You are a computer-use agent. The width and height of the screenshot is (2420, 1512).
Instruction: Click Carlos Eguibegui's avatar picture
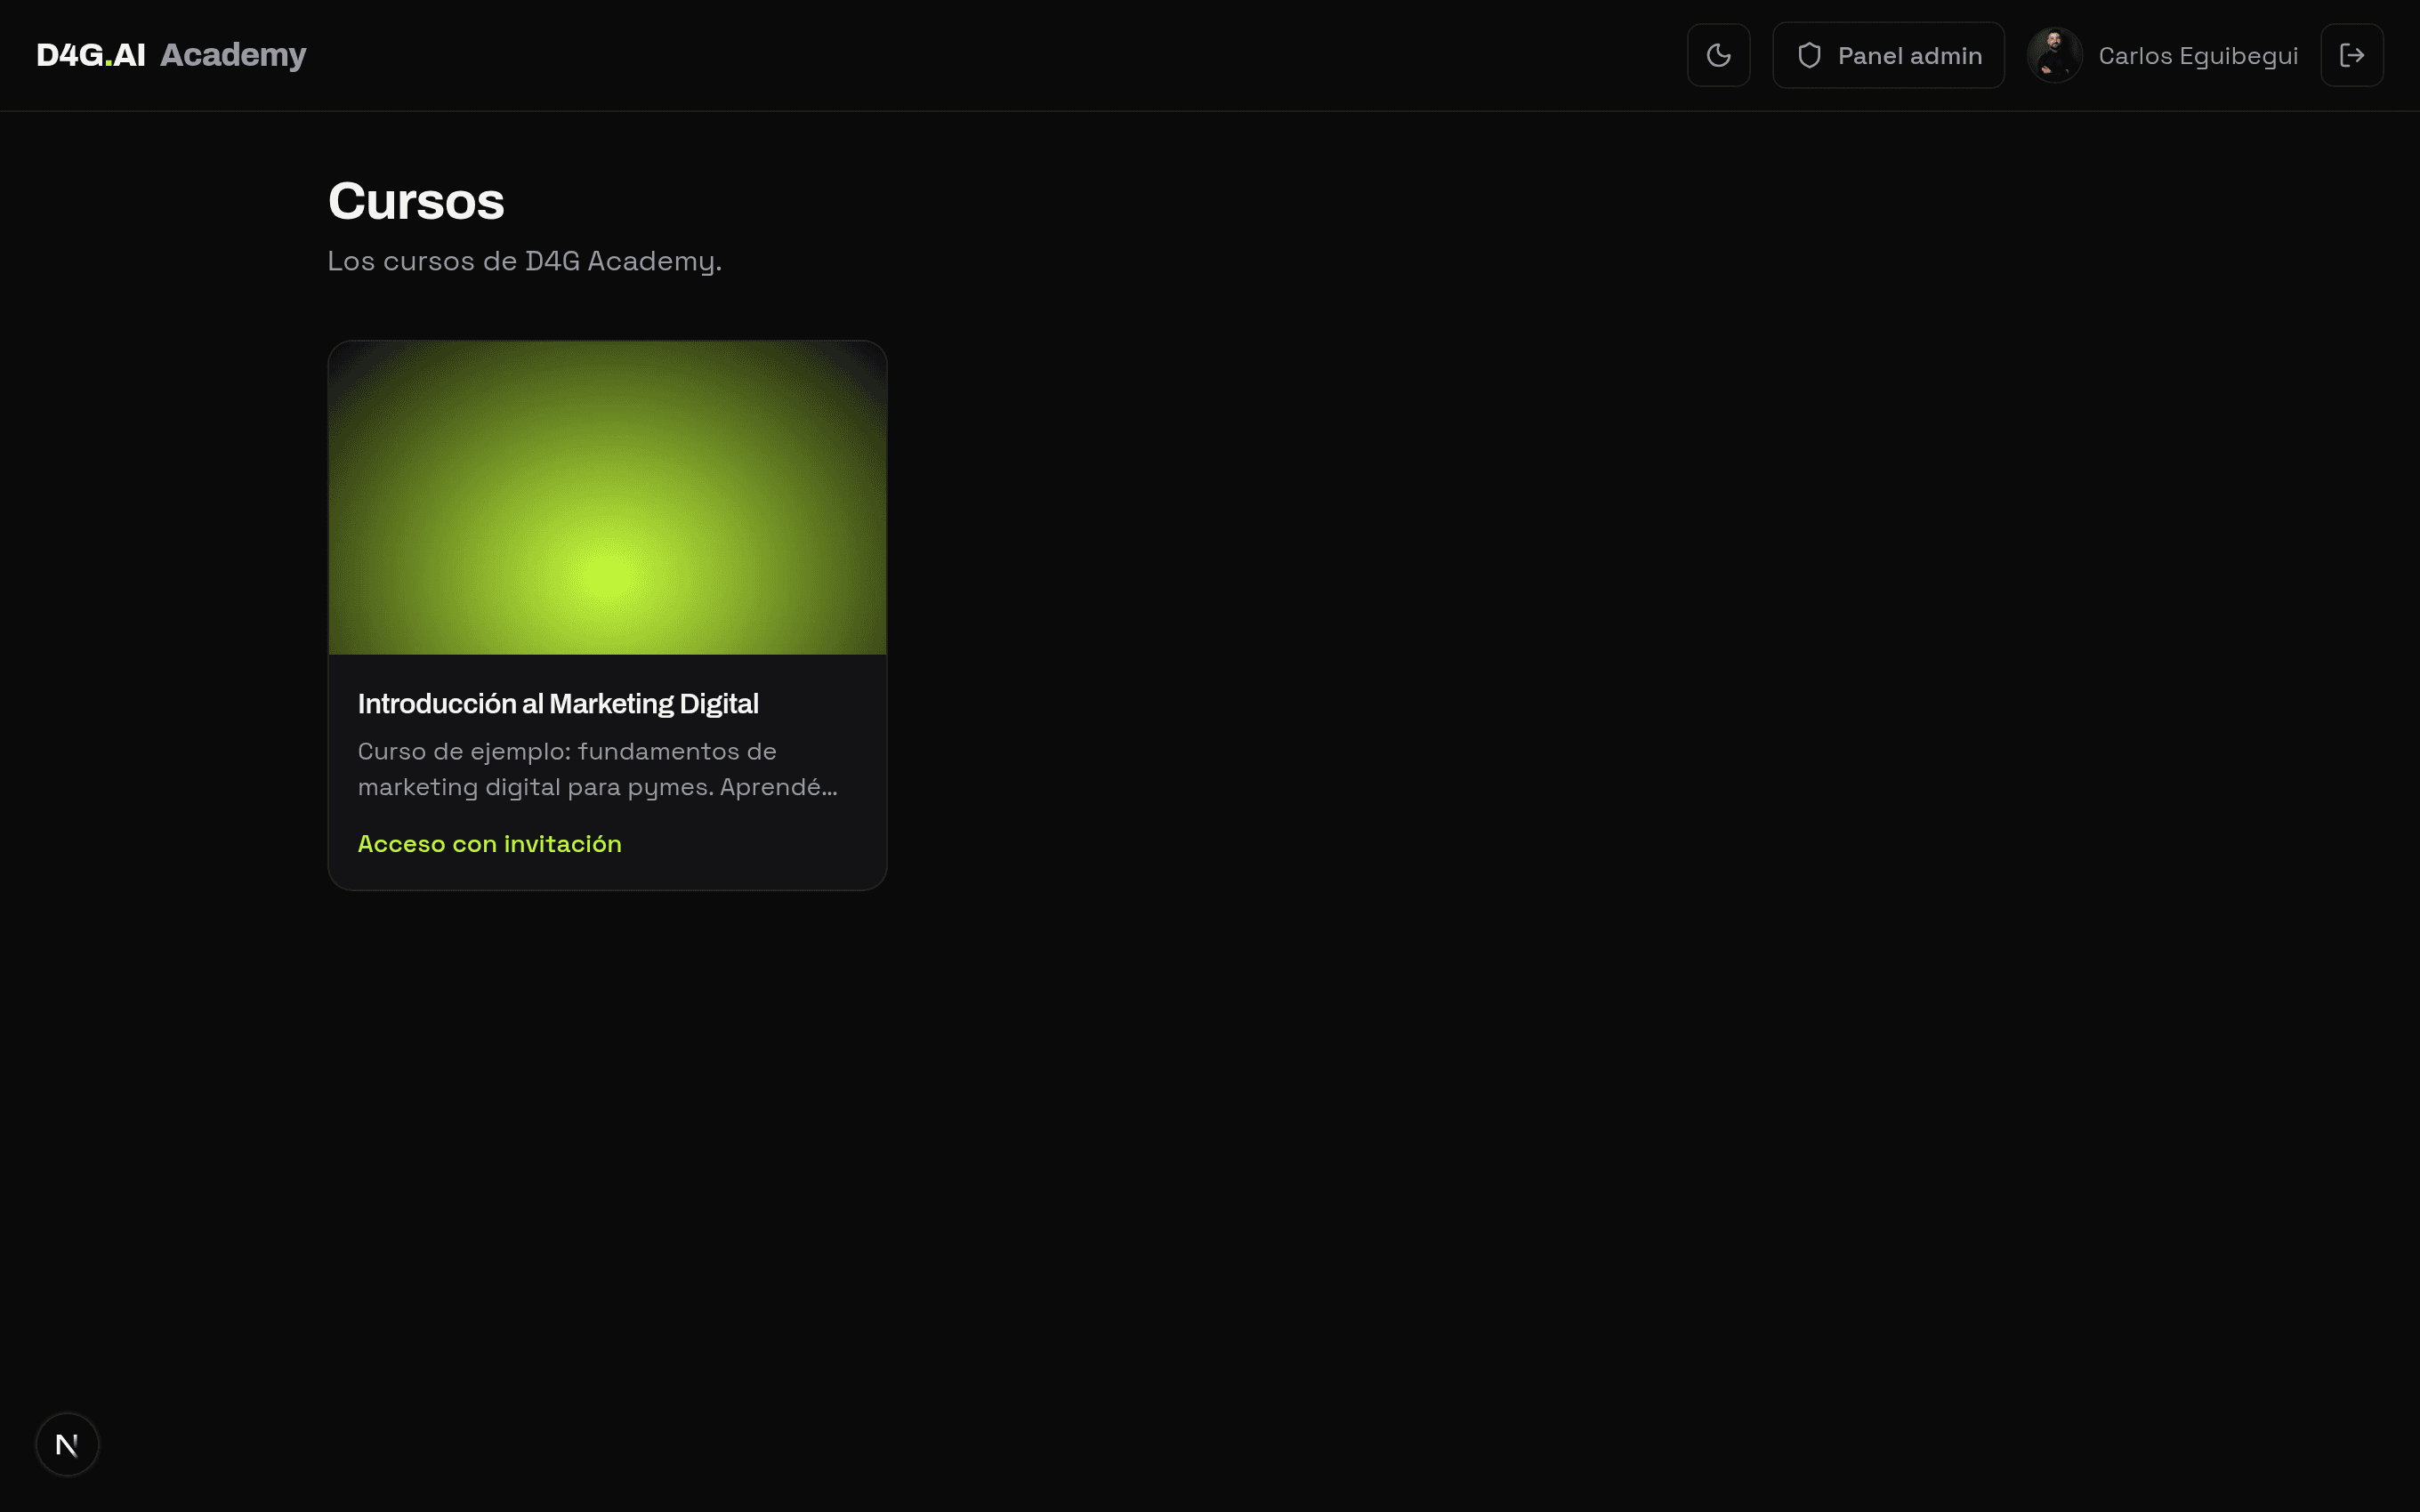click(x=2054, y=55)
